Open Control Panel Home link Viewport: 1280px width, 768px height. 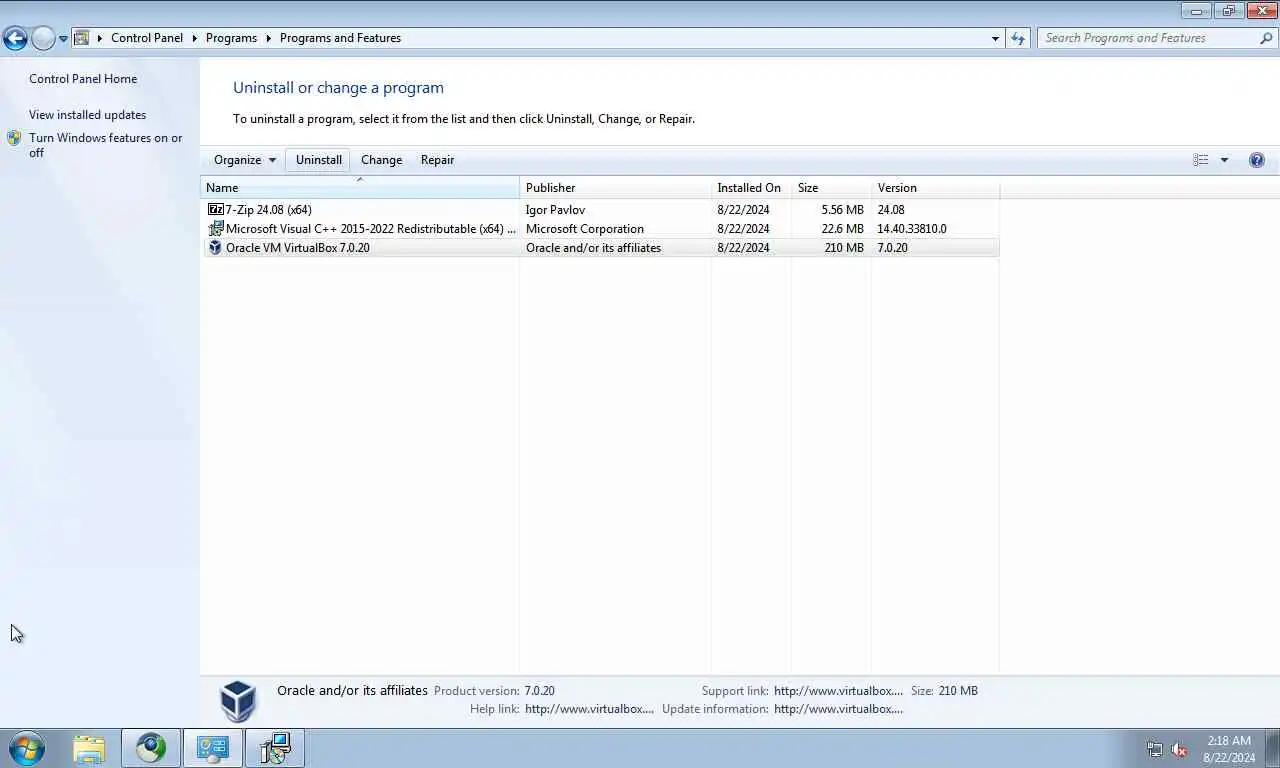(x=83, y=79)
